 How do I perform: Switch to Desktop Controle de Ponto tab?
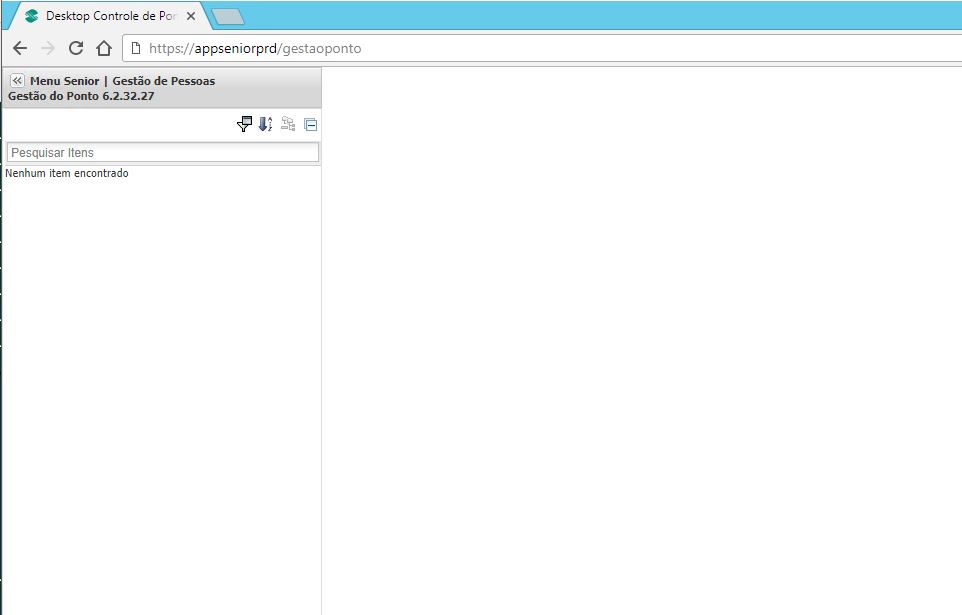pos(110,16)
